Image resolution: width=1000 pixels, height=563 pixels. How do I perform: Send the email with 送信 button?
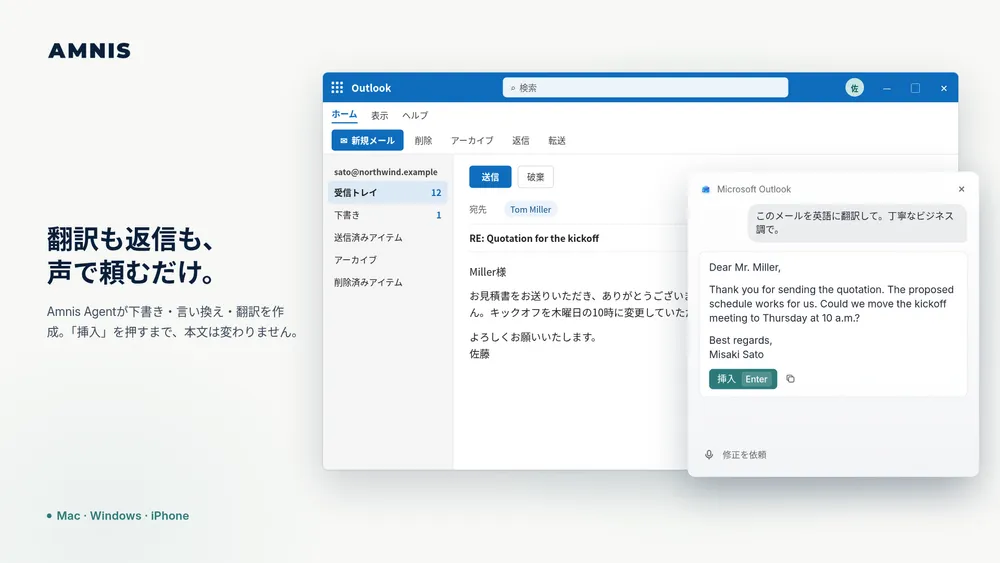pos(490,177)
